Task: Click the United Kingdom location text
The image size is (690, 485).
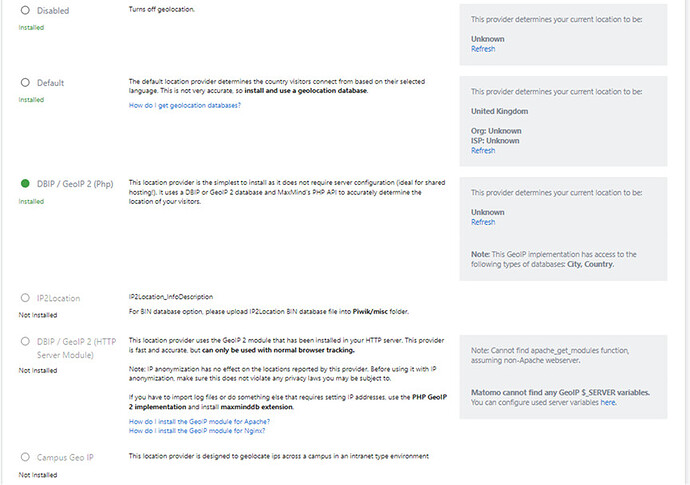Action: (499, 111)
